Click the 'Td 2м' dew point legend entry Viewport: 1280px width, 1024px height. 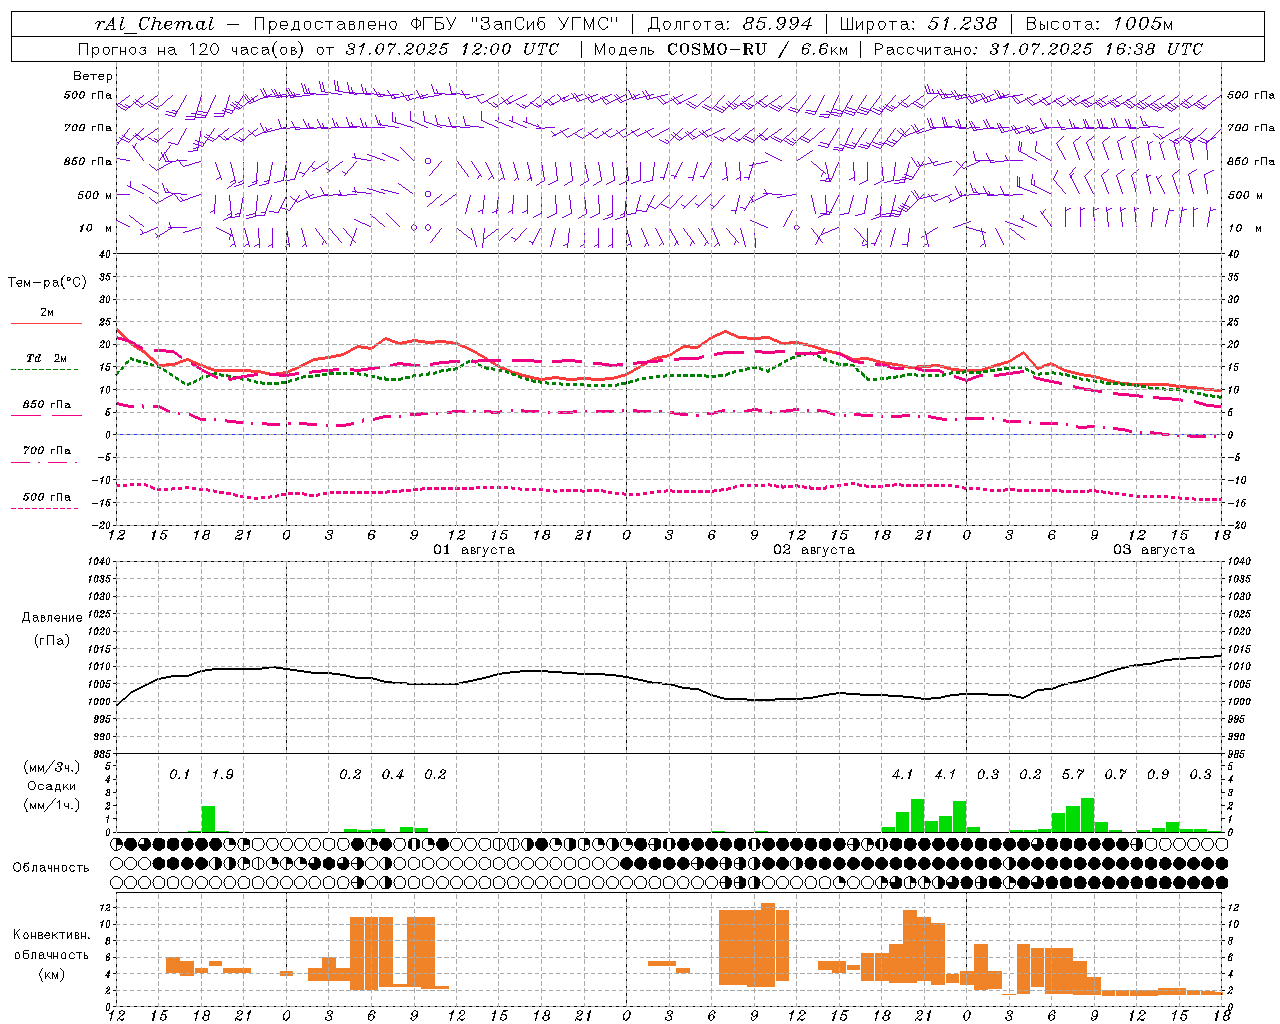pyautogui.click(x=46, y=358)
